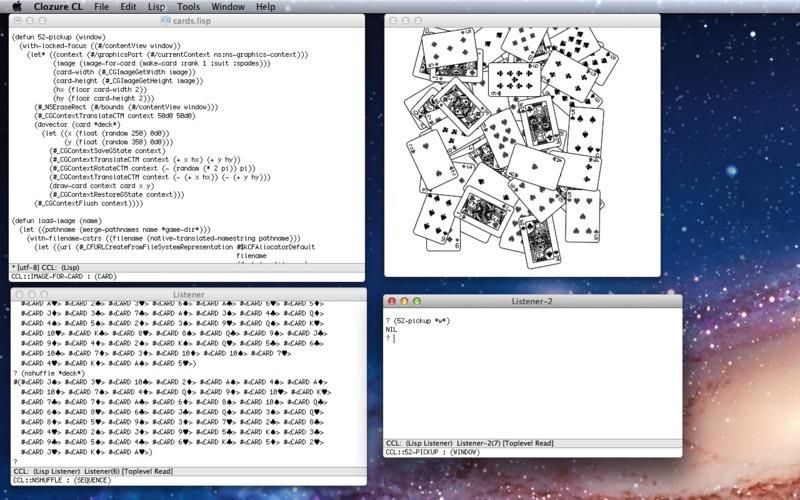This screenshot has width=800, height=500.
Task: Minimize the Listener-2 window with yellow button
Action: (x=404, y=301)
